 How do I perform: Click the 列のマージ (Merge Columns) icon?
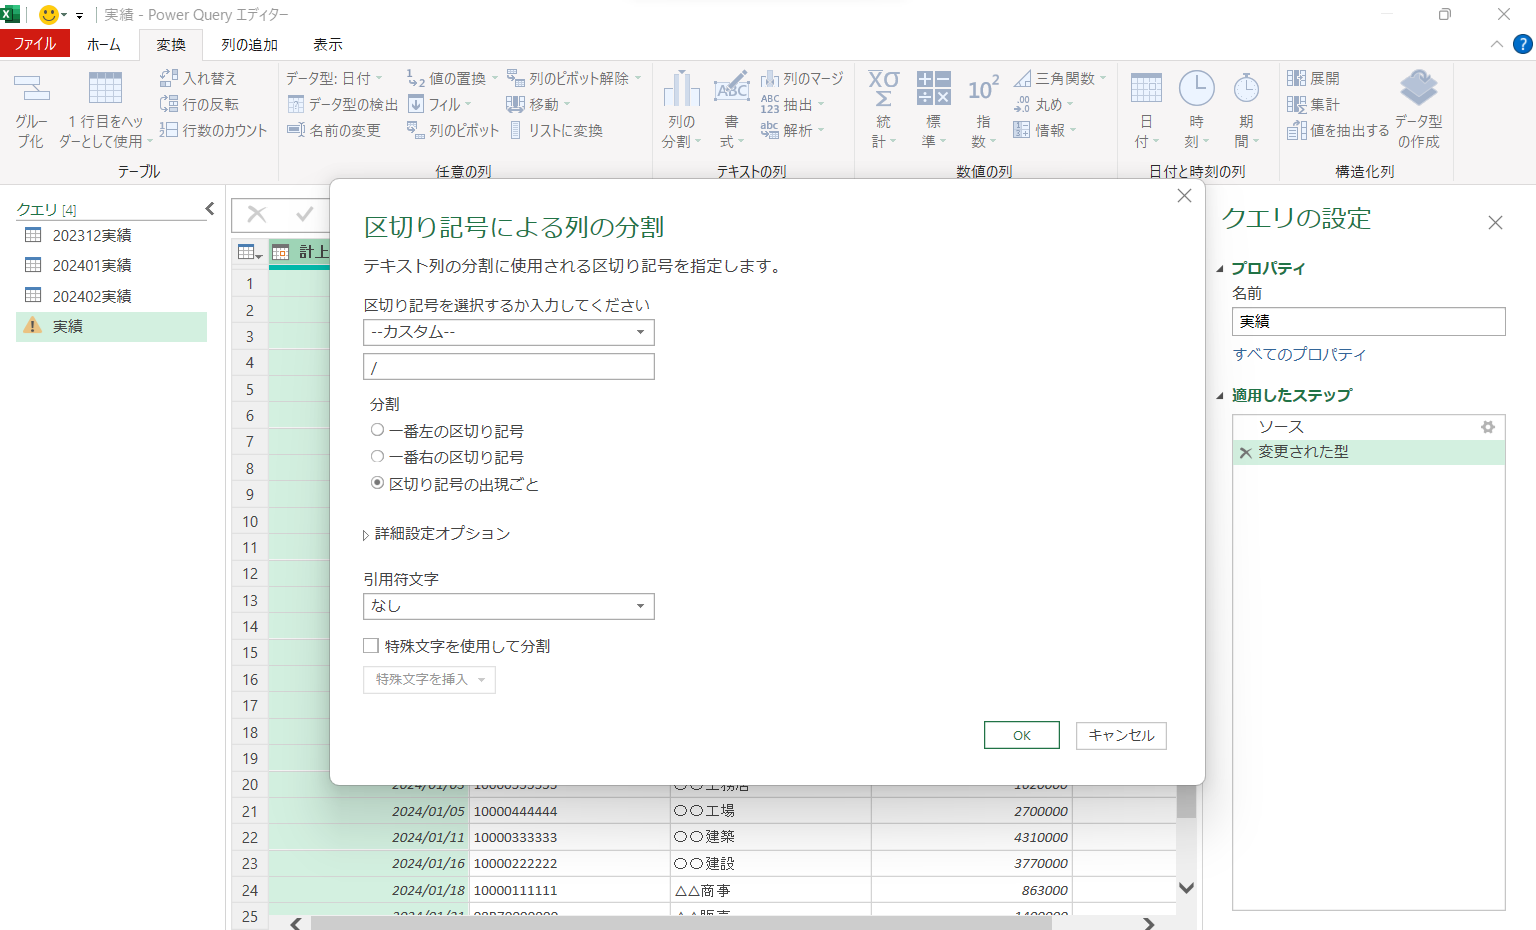[x=770, y=77]
